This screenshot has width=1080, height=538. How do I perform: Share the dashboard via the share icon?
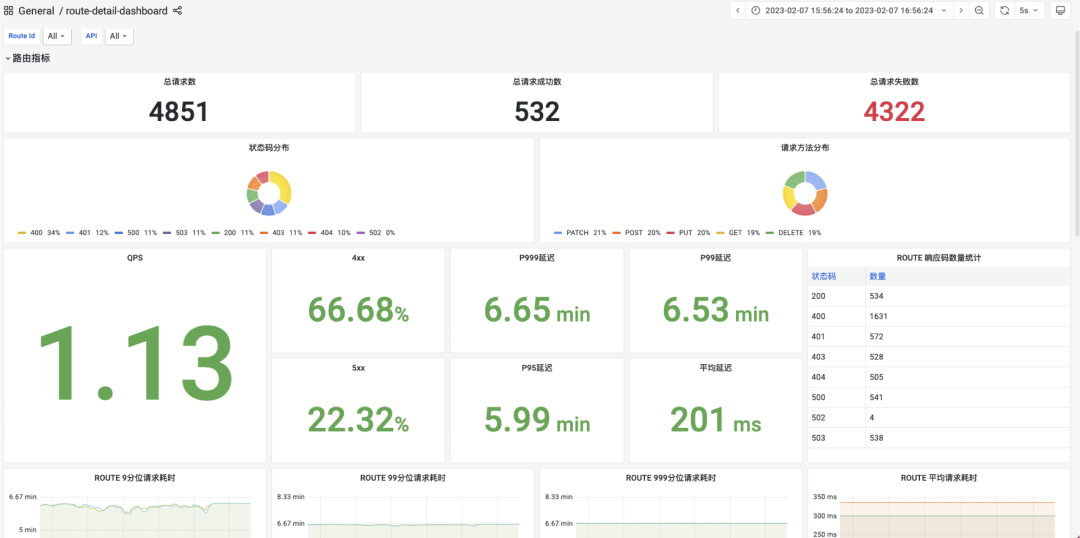pyautogui.click(x=178, y=11)
